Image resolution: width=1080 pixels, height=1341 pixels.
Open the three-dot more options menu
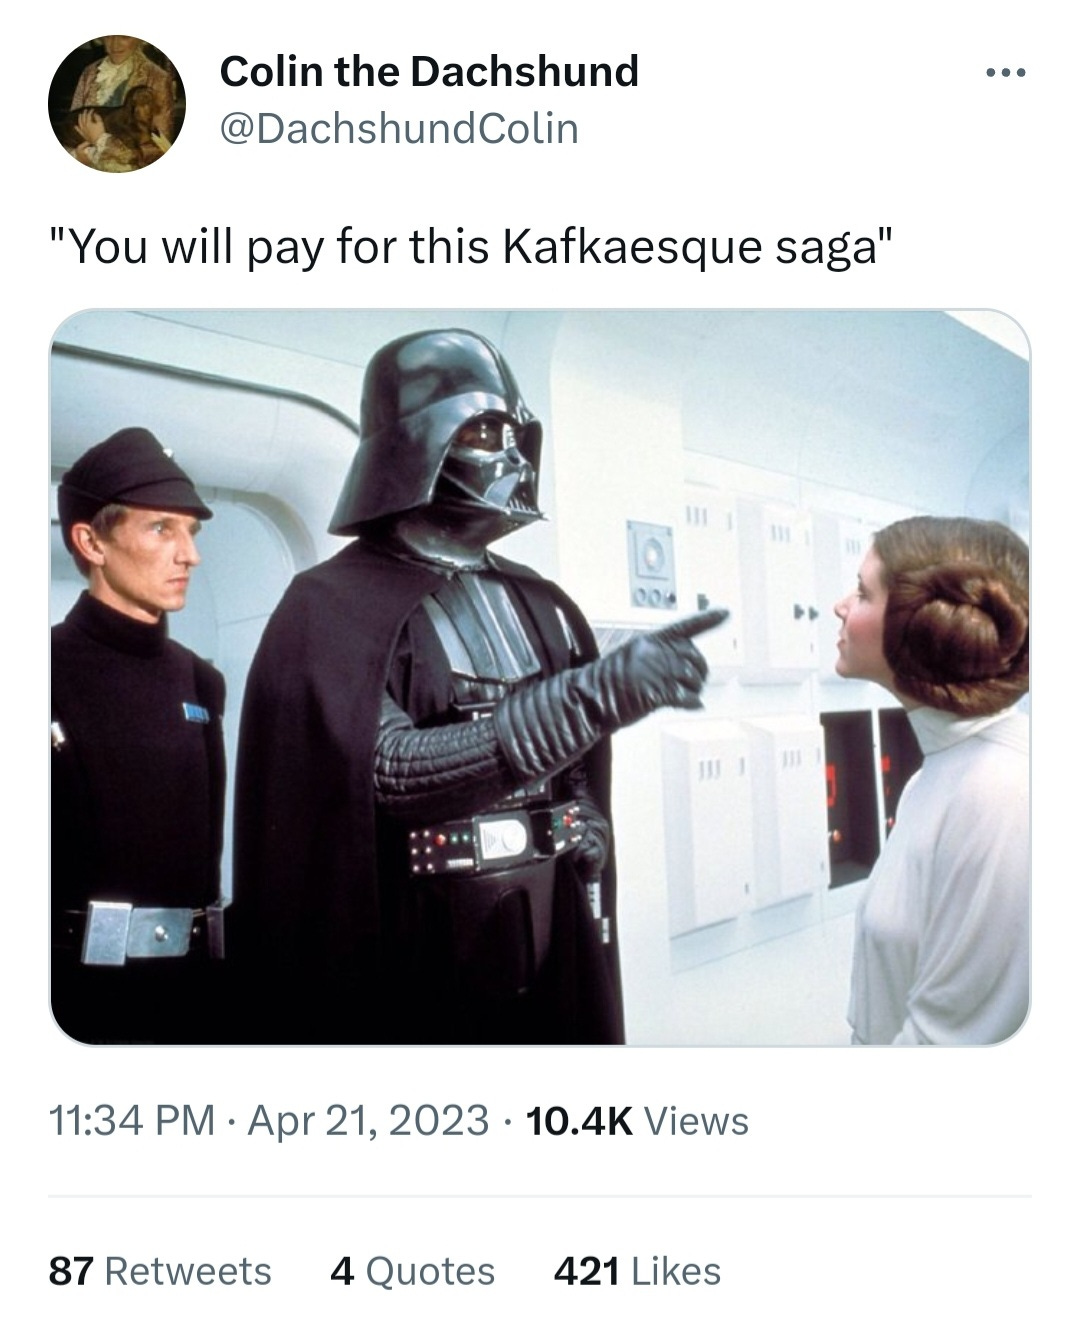(1004, 73)
